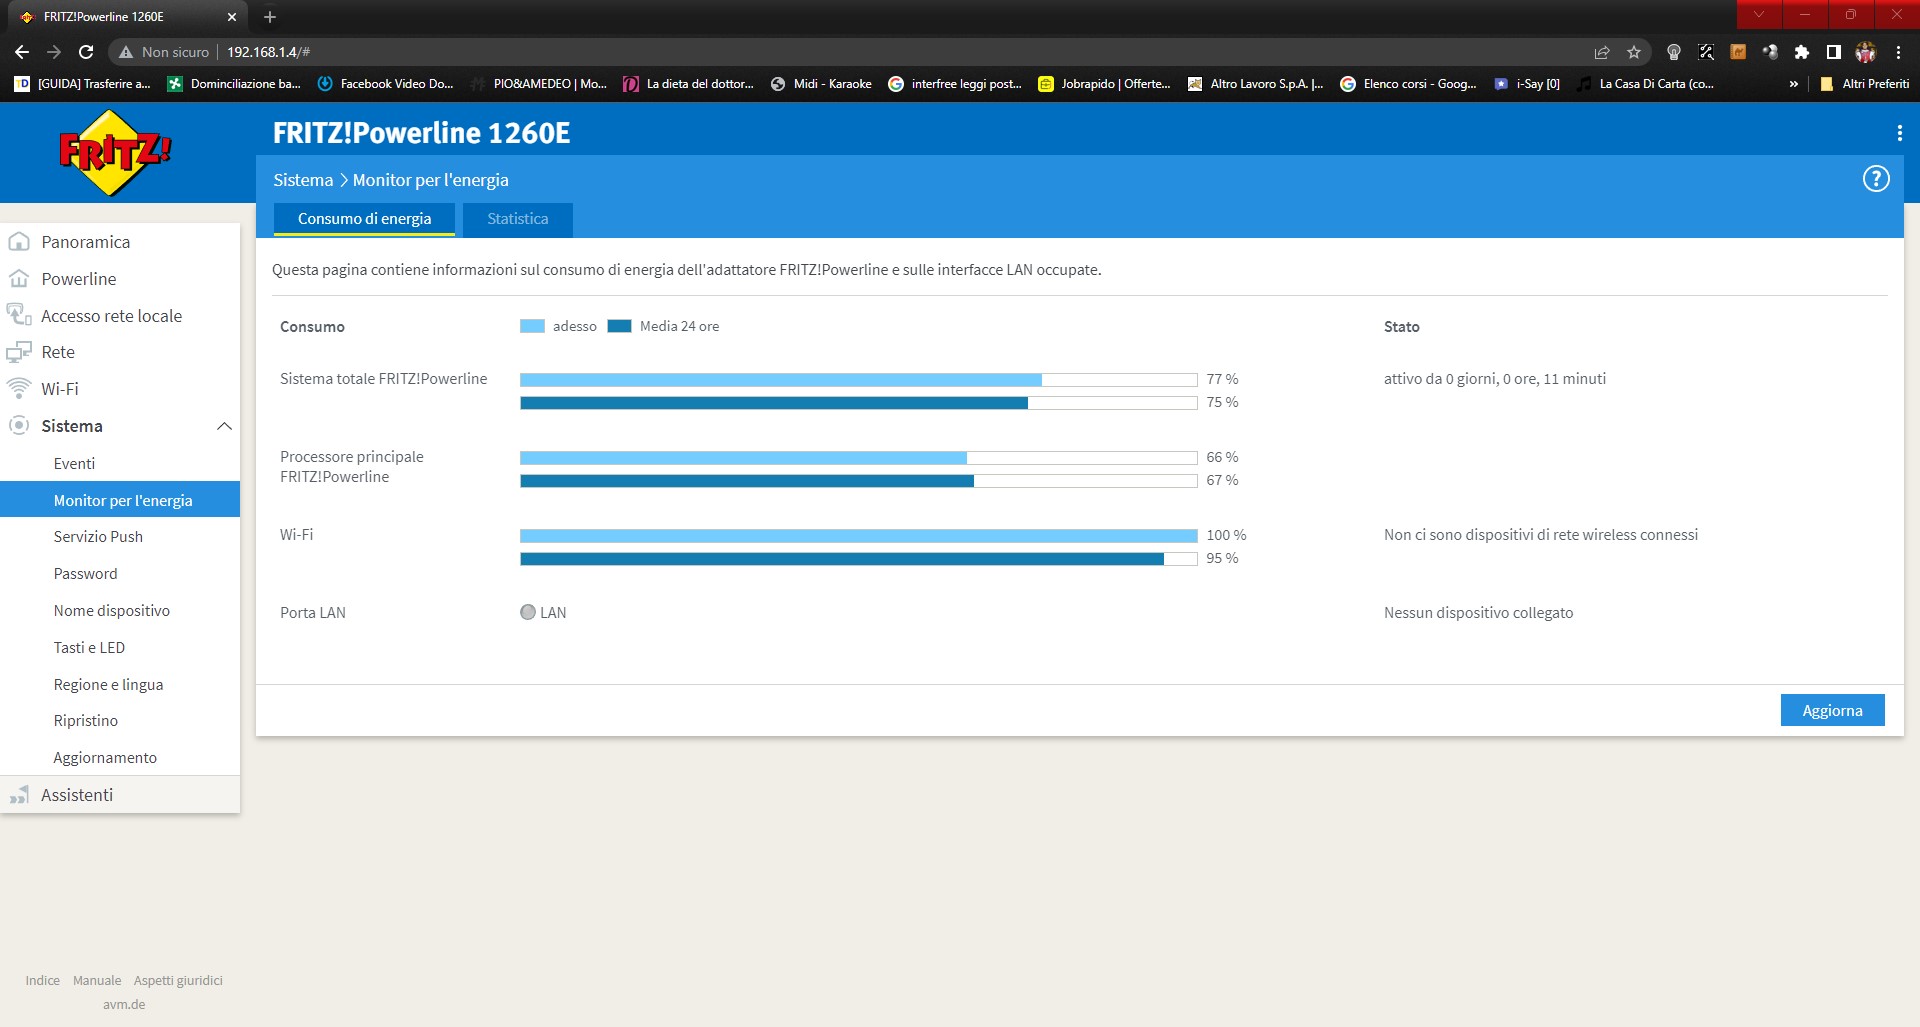This screenshot has height=1027, width=1920.
Task: Click the Assistenti icon
Action: [18, 795]
